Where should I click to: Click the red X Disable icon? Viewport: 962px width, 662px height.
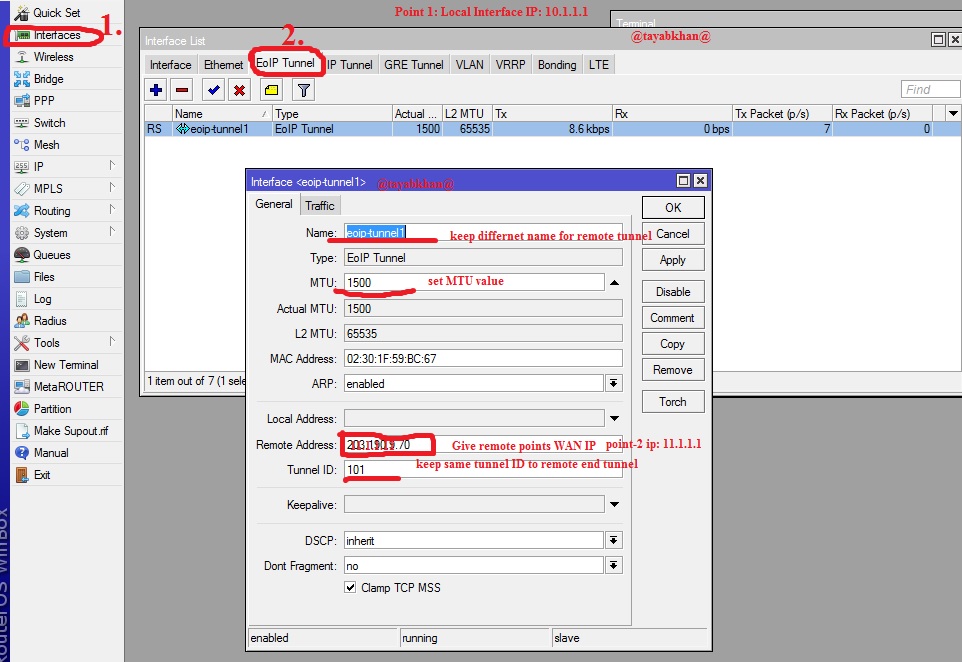pyautogui.click(x=239, y=90)
